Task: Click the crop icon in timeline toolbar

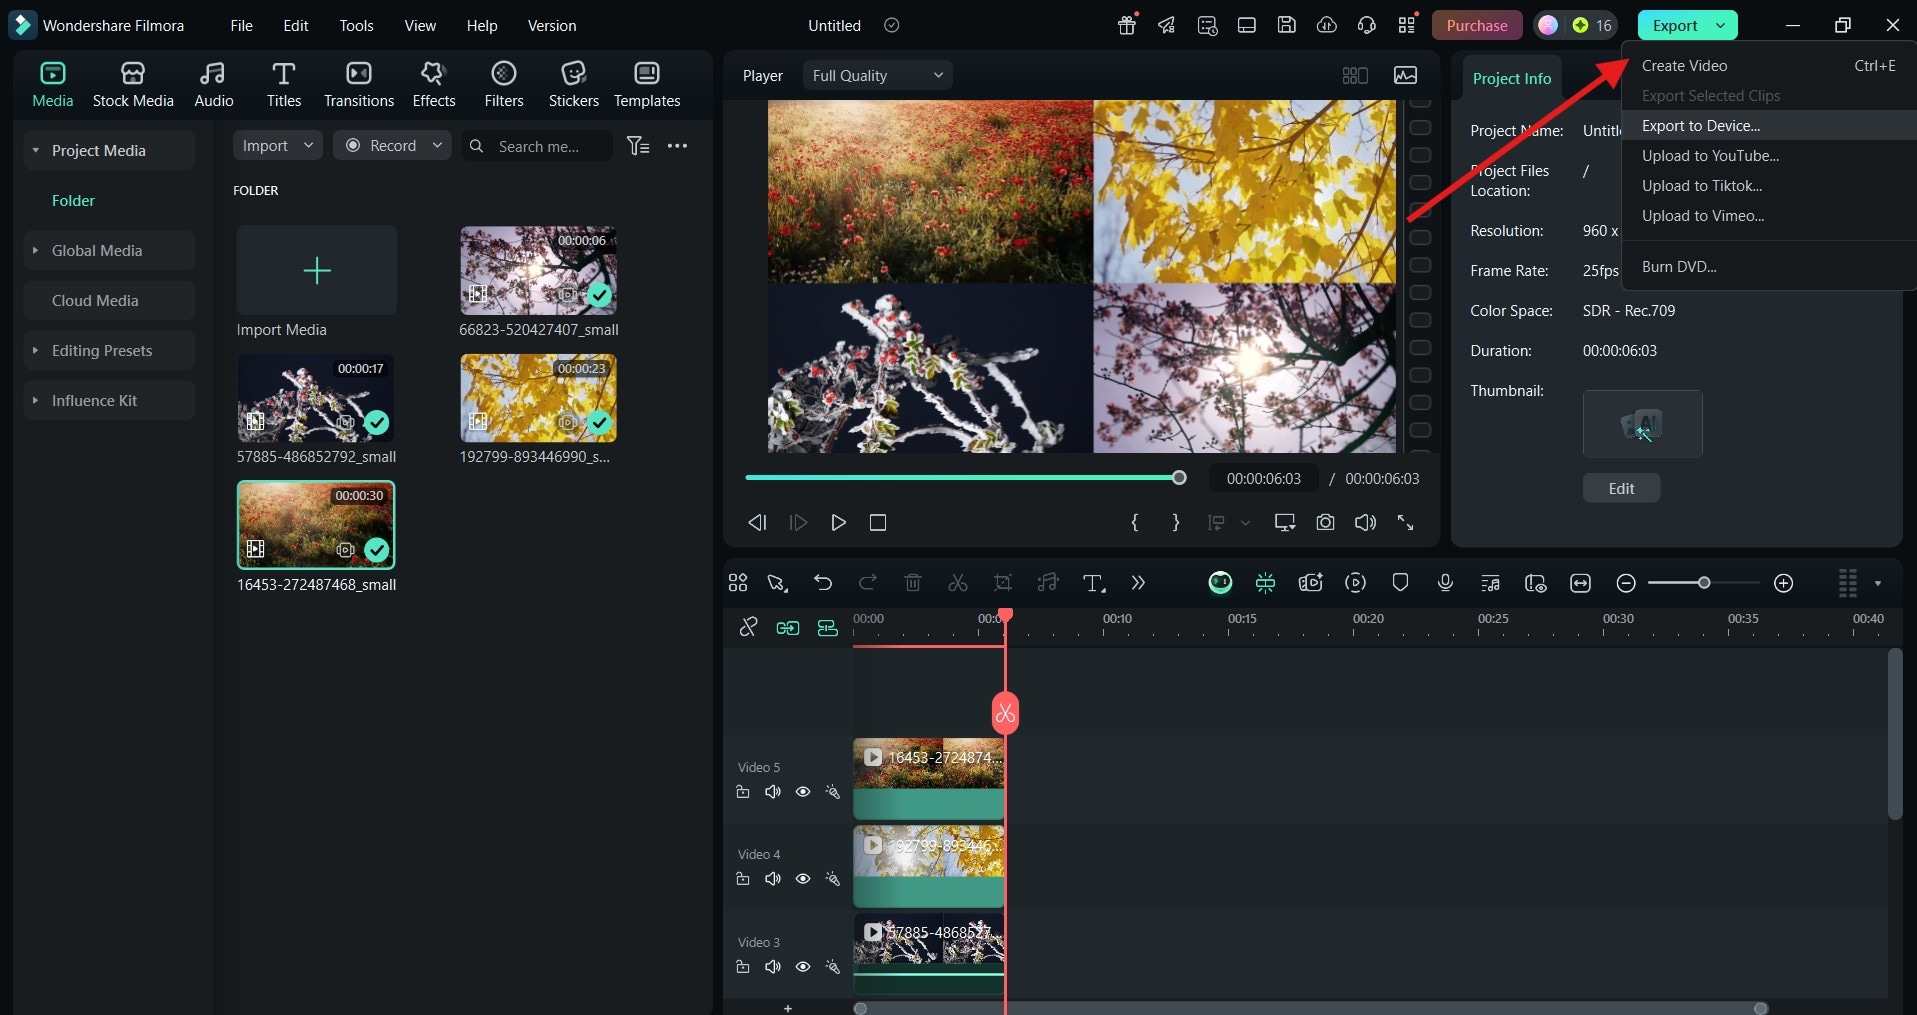Action: click(1003, 583)
